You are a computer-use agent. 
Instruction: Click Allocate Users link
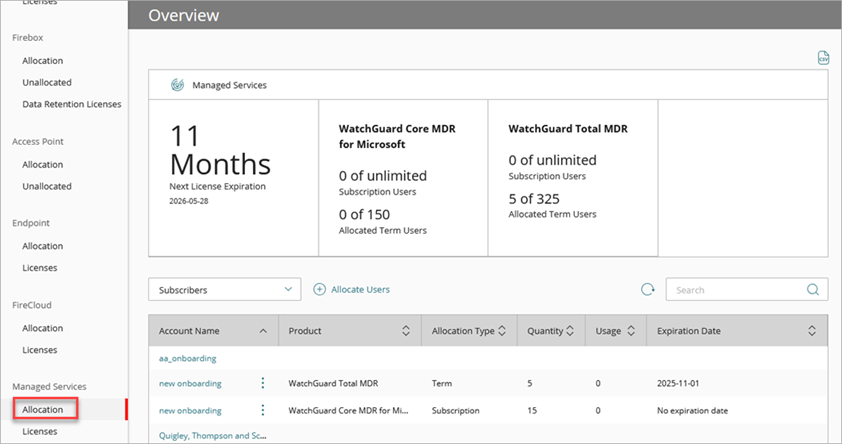coord(360,289)
